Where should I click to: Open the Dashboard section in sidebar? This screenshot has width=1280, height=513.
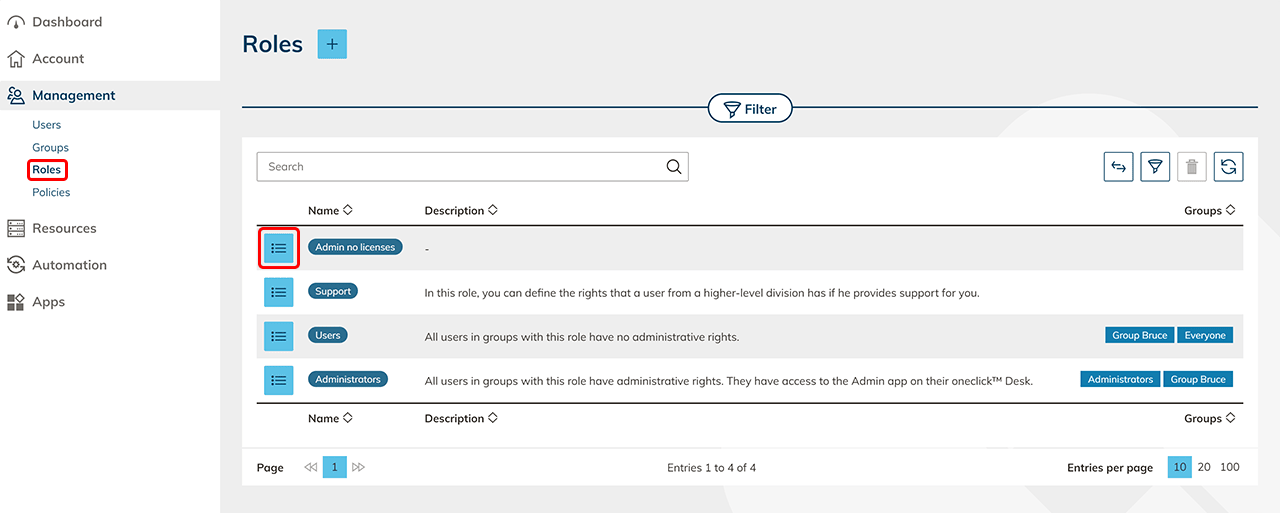click(x=66, y=22)
